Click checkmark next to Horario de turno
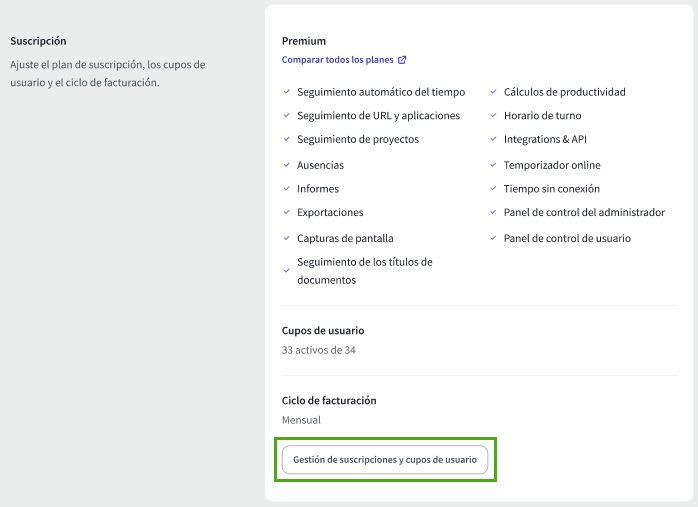This screenshot has width=698, height=507. 493,115
